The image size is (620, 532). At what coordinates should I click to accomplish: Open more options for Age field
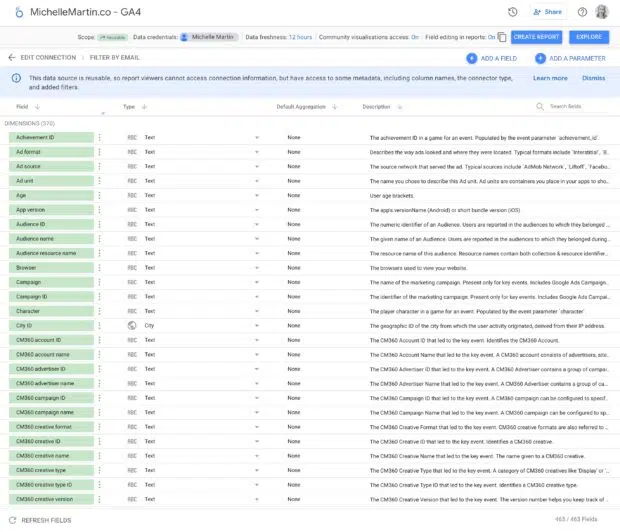tap(99, 195)
